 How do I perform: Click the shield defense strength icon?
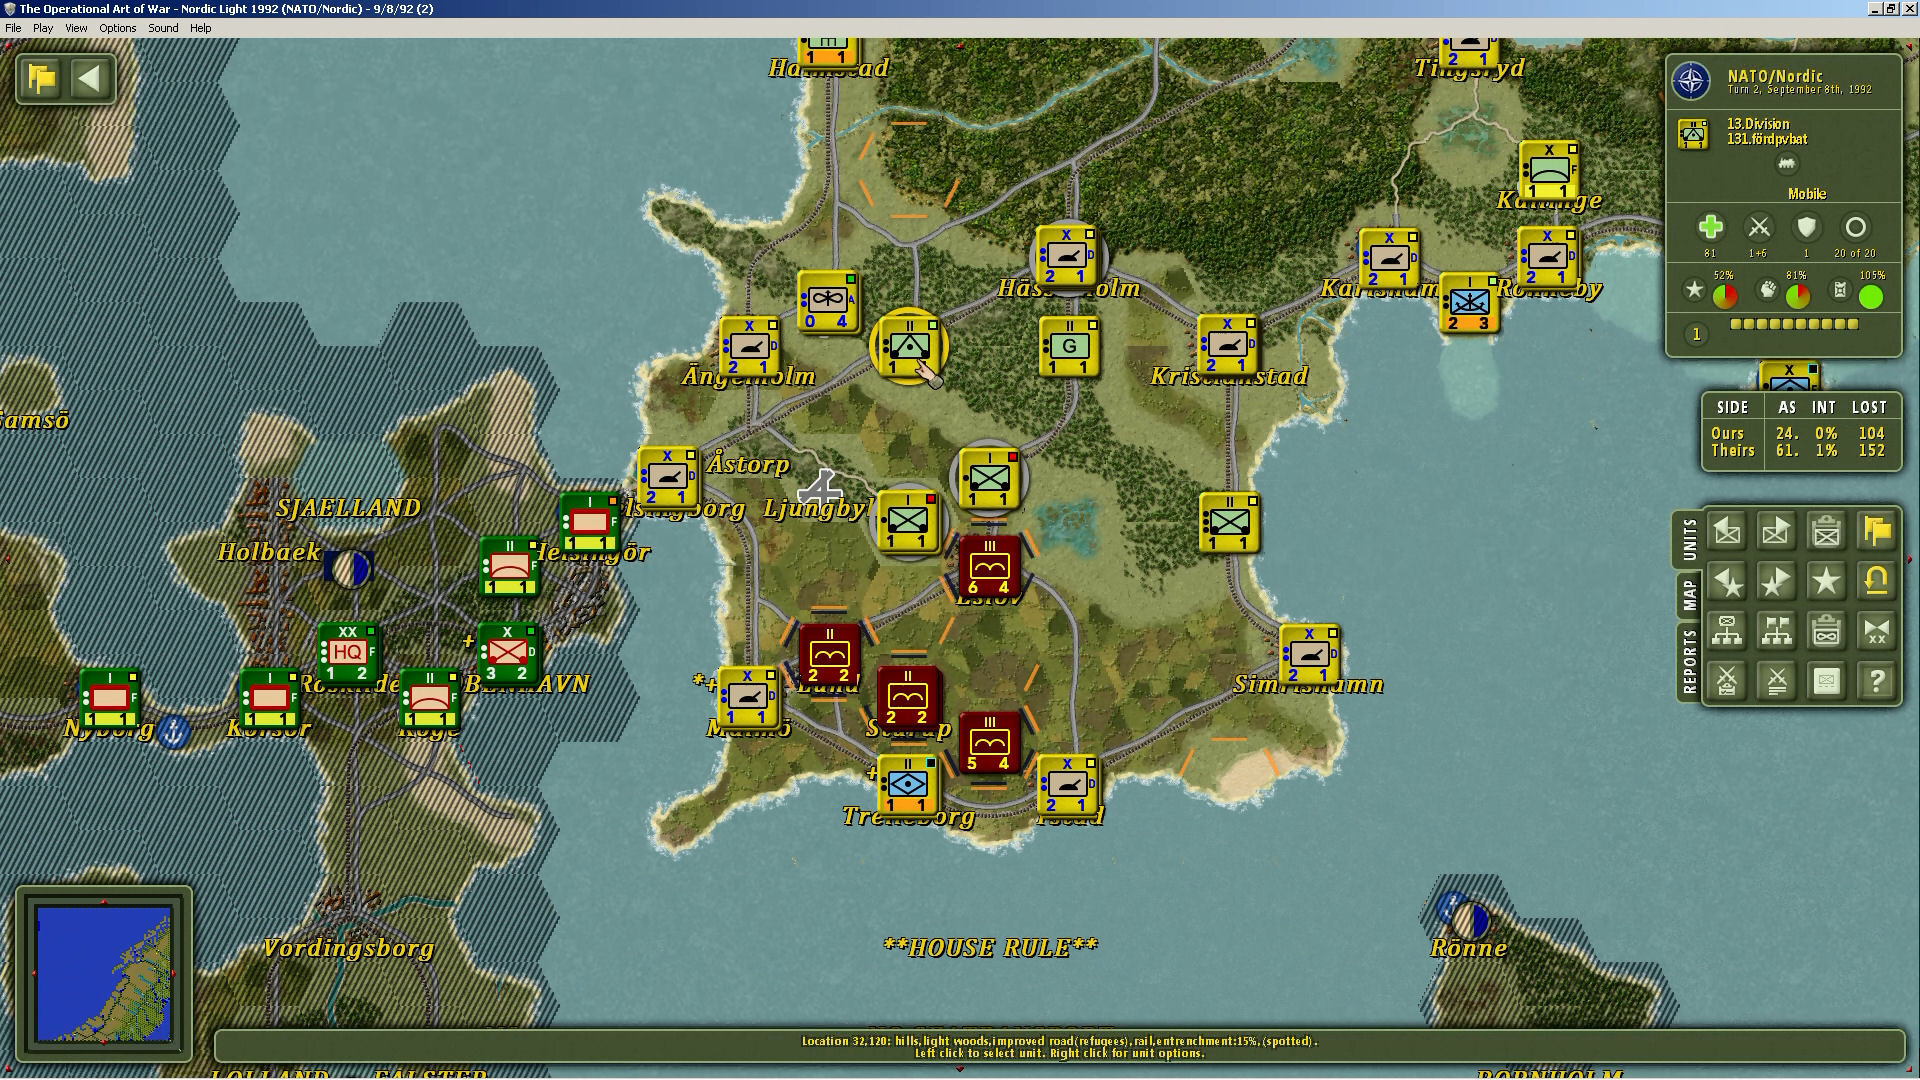pyautogui.click(x=1806, y=227)
